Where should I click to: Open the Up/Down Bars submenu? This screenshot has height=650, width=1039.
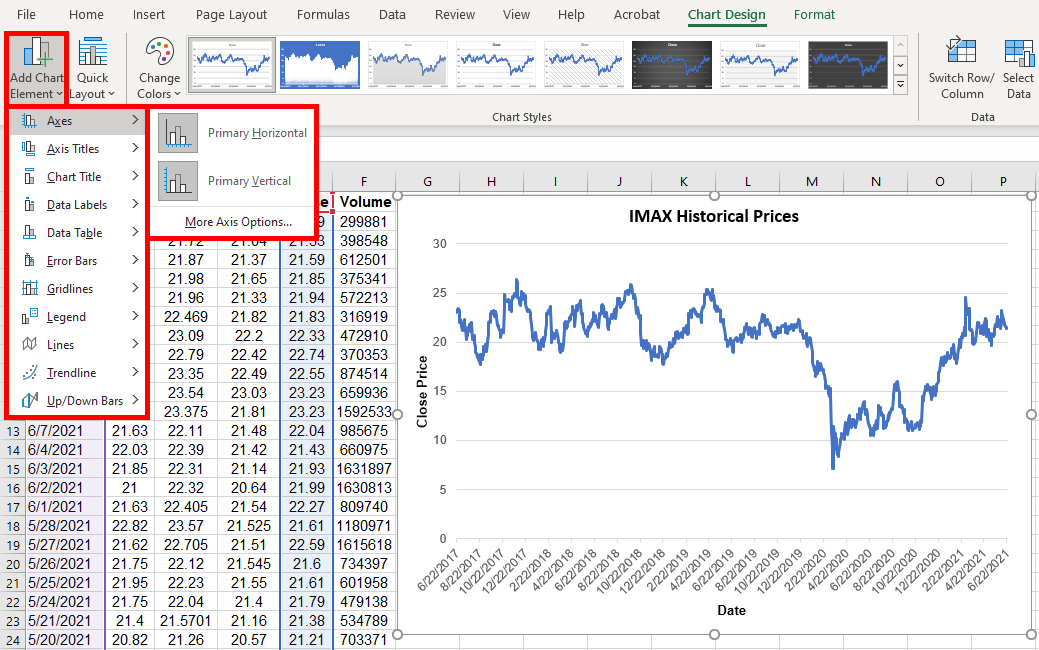point(79,400)
